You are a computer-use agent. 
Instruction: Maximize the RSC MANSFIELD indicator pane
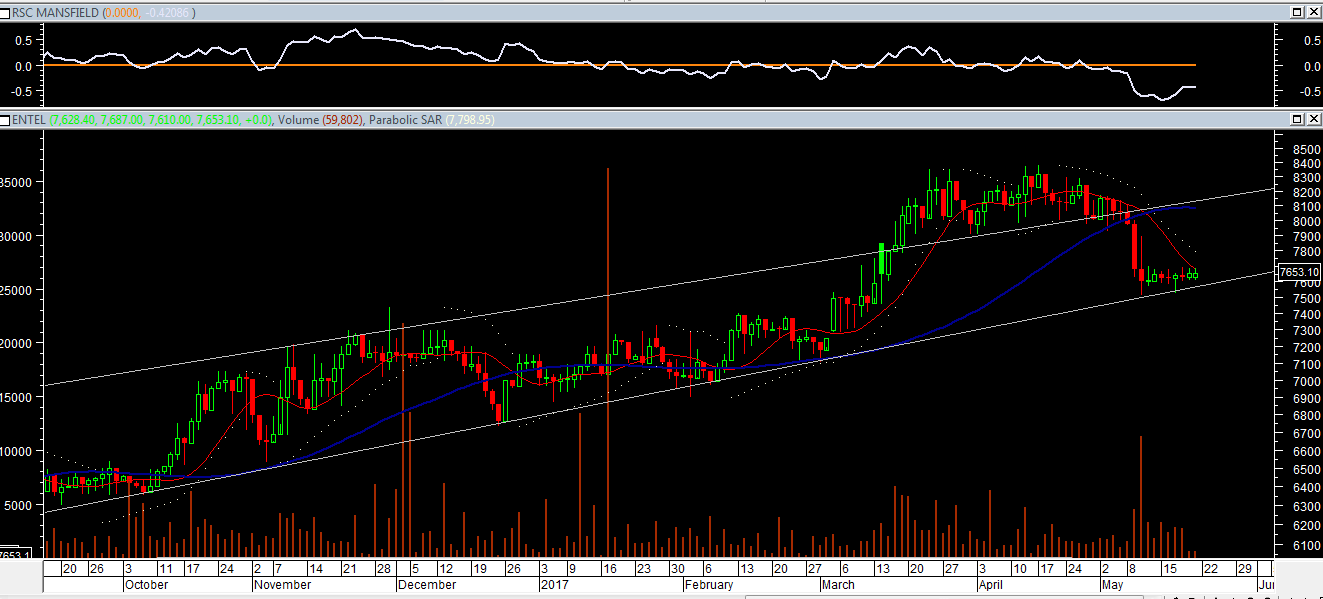(1296, 12)
